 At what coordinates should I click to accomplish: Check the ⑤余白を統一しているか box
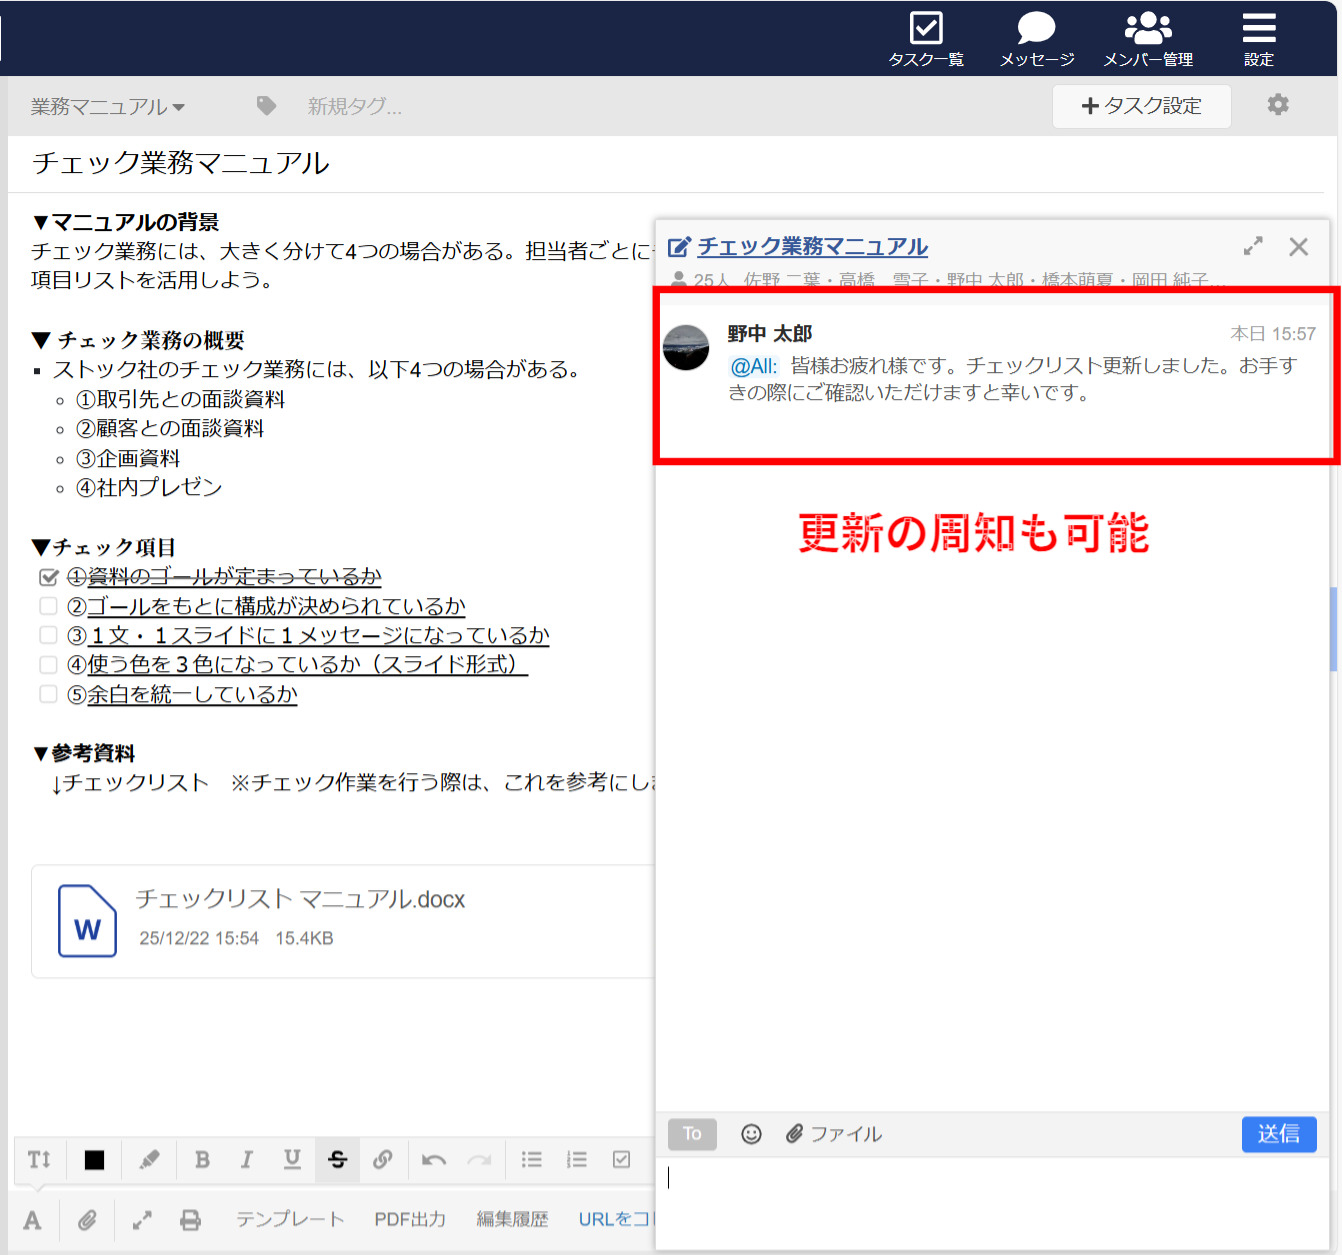(x=48, y=693)
